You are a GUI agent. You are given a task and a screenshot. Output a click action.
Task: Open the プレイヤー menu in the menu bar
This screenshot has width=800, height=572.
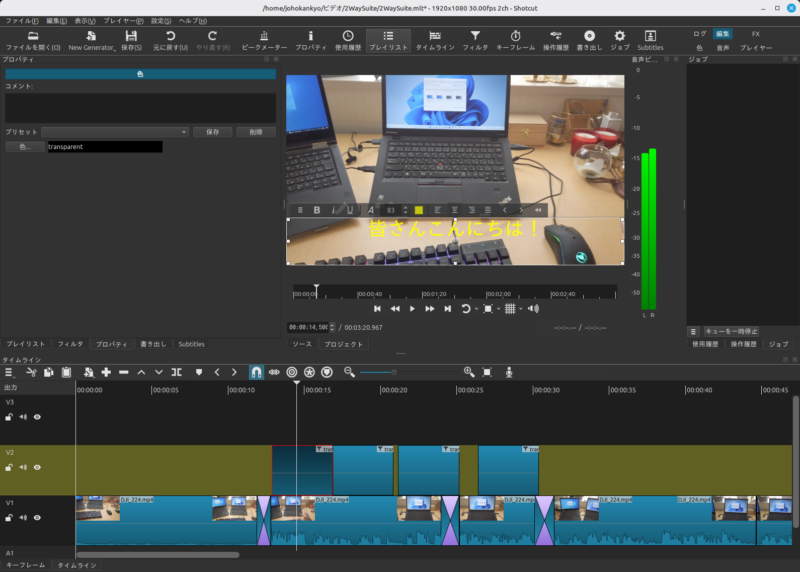123,21
